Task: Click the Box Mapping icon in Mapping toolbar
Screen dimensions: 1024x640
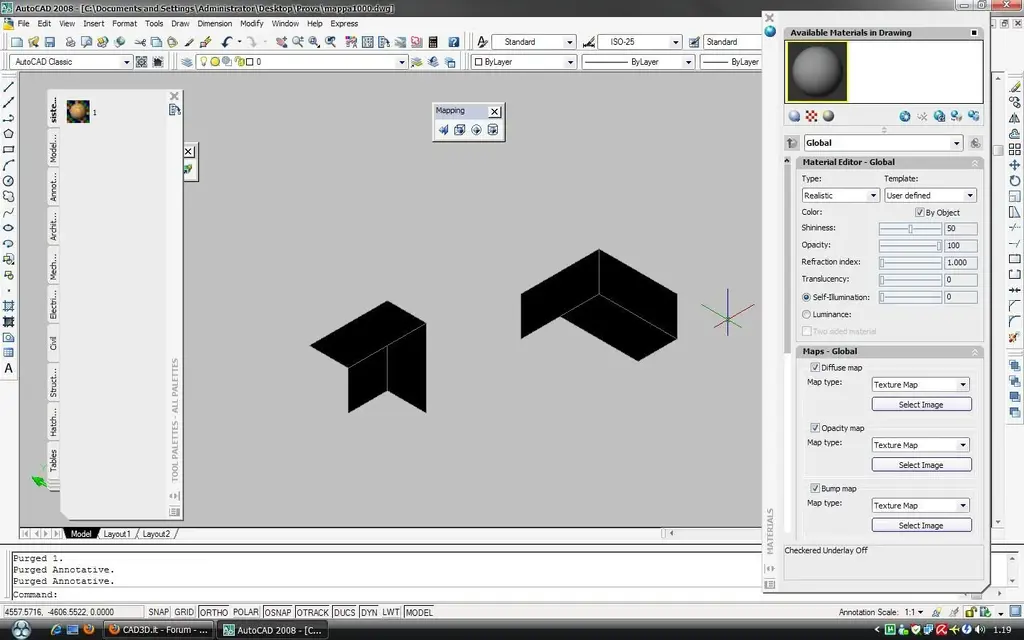Action: click(460, 130)
